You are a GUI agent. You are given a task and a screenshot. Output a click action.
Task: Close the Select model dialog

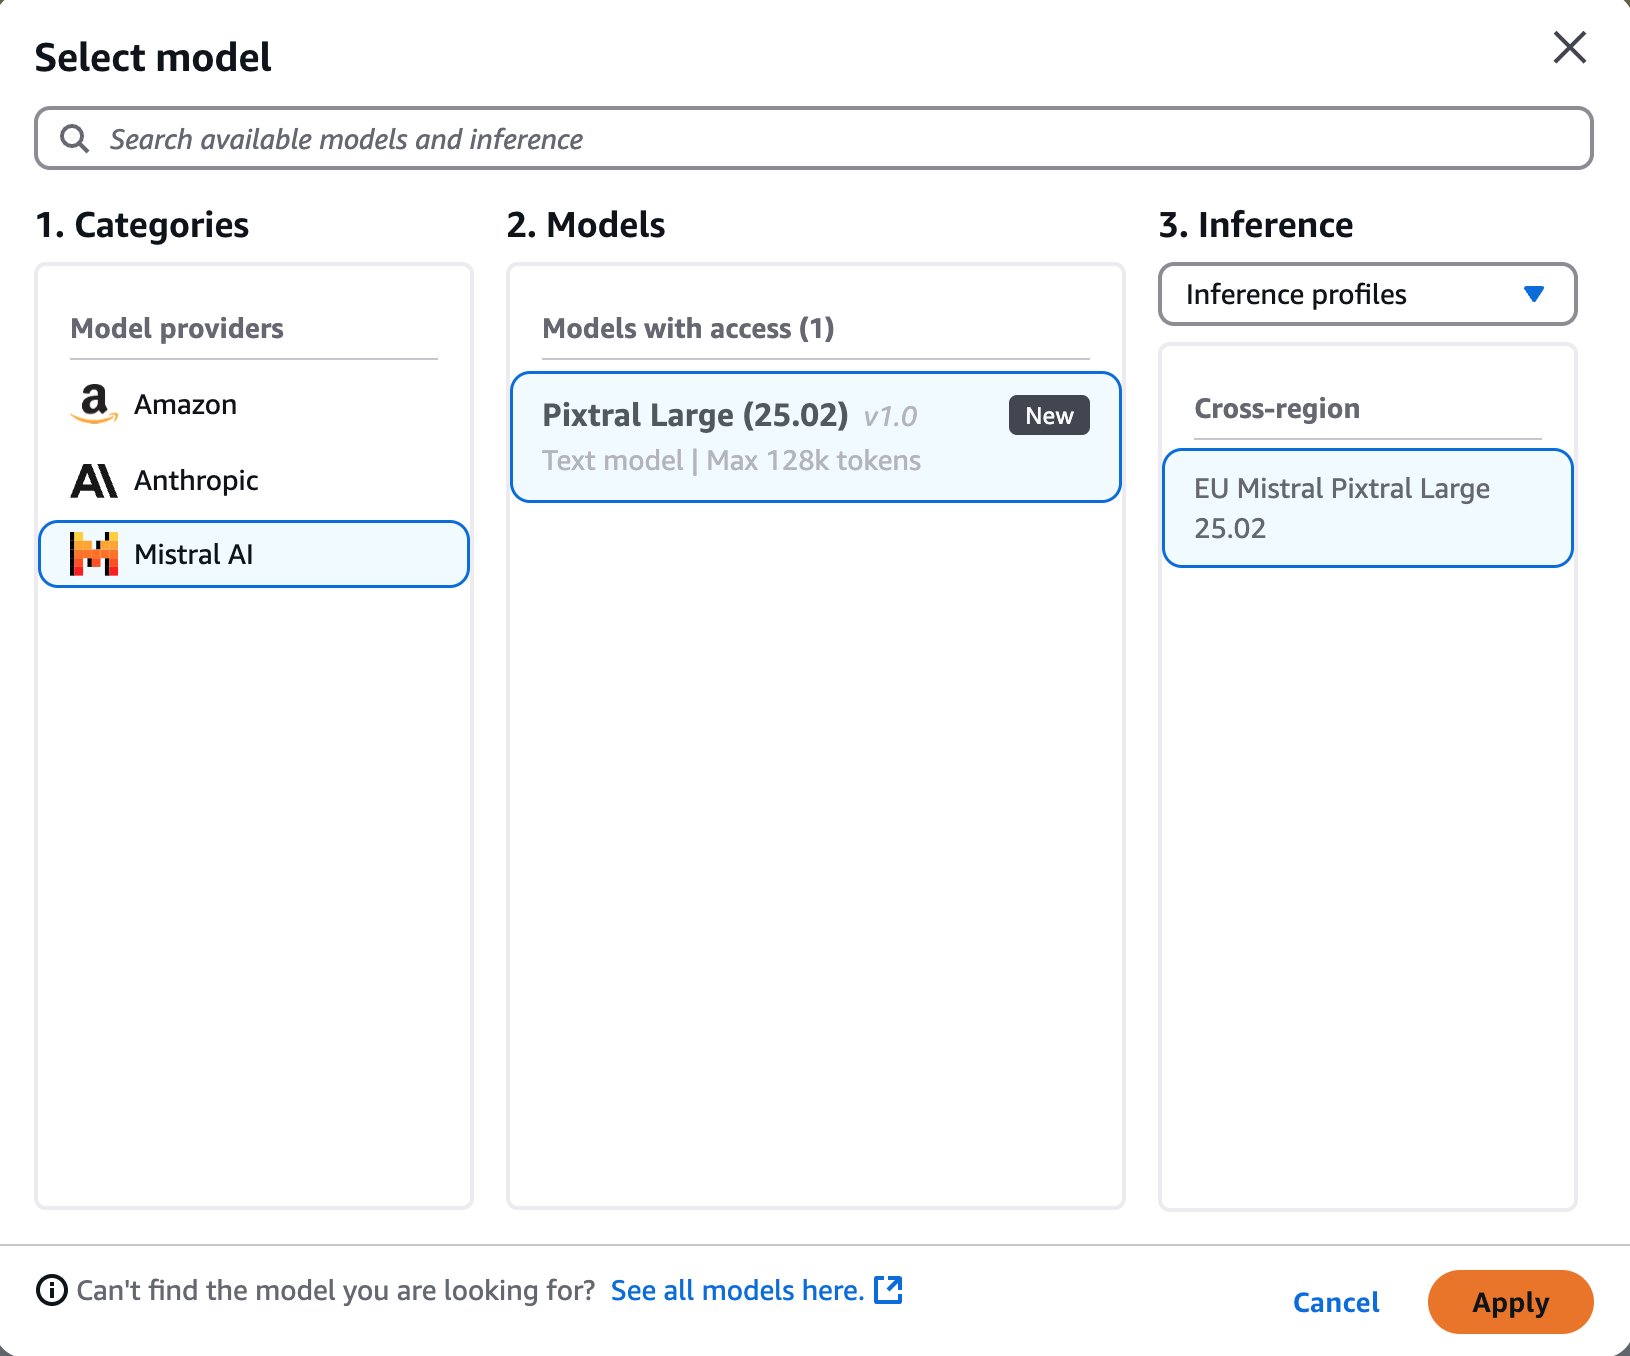click(x=1569, y=47)
